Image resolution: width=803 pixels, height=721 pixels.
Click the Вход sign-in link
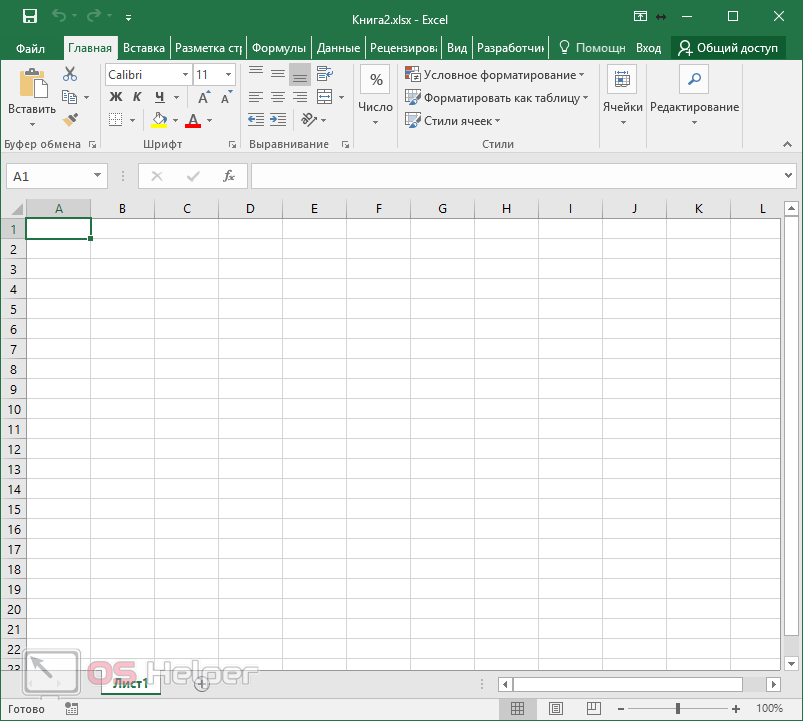pyautogui.click(x=648, y=48)
